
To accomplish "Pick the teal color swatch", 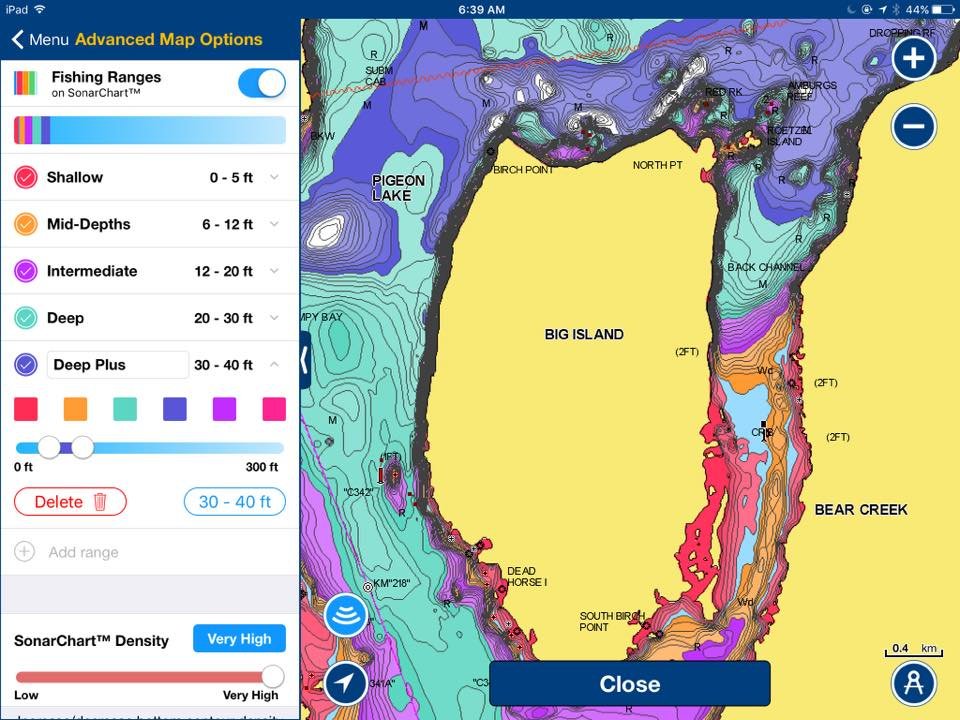I will (125, 409).
